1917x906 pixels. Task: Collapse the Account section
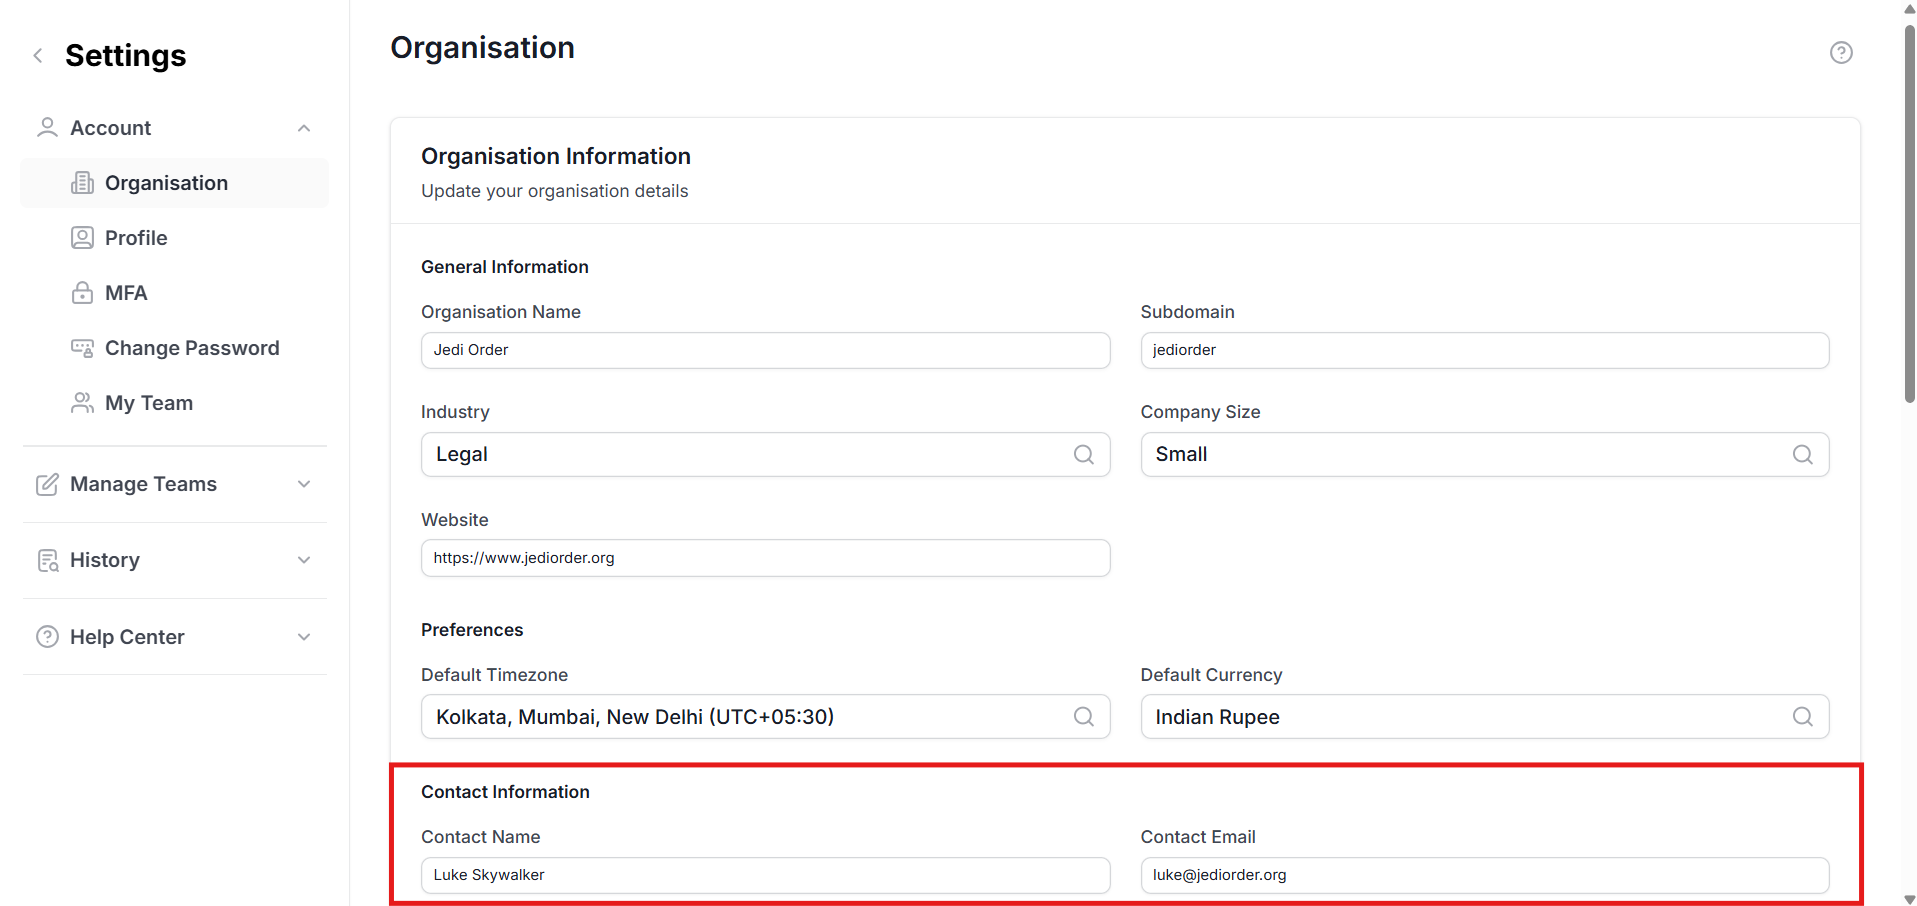tap(304, 128)
